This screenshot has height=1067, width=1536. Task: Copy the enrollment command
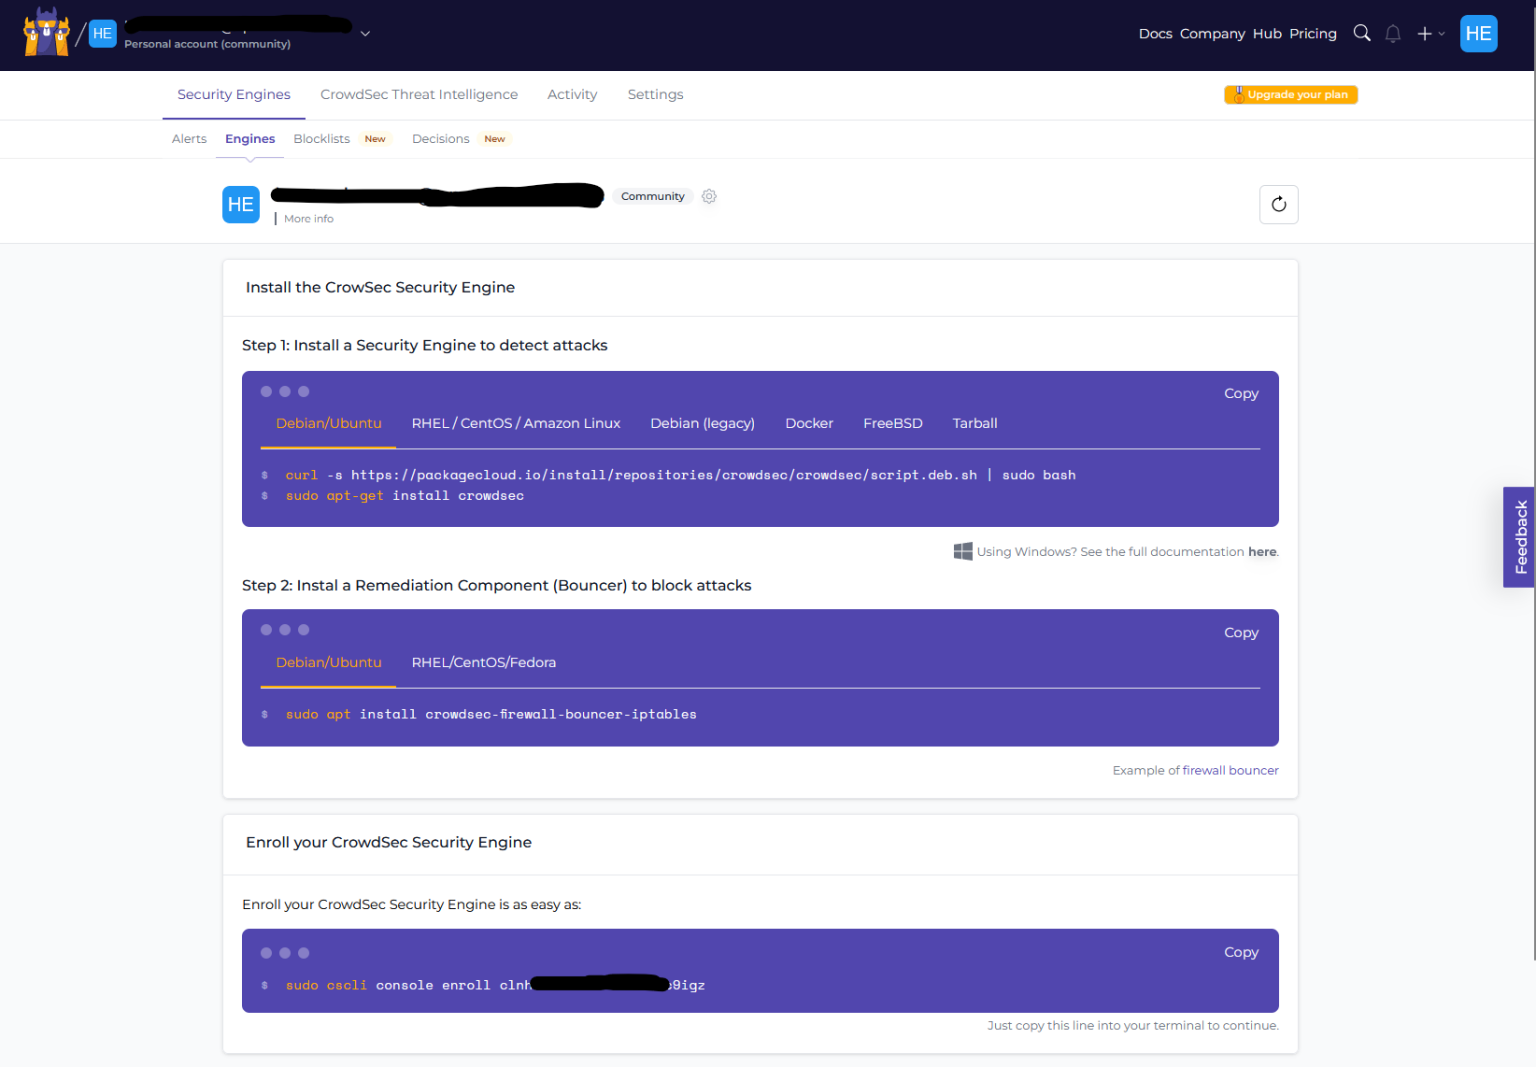[x=1241, y=952]
